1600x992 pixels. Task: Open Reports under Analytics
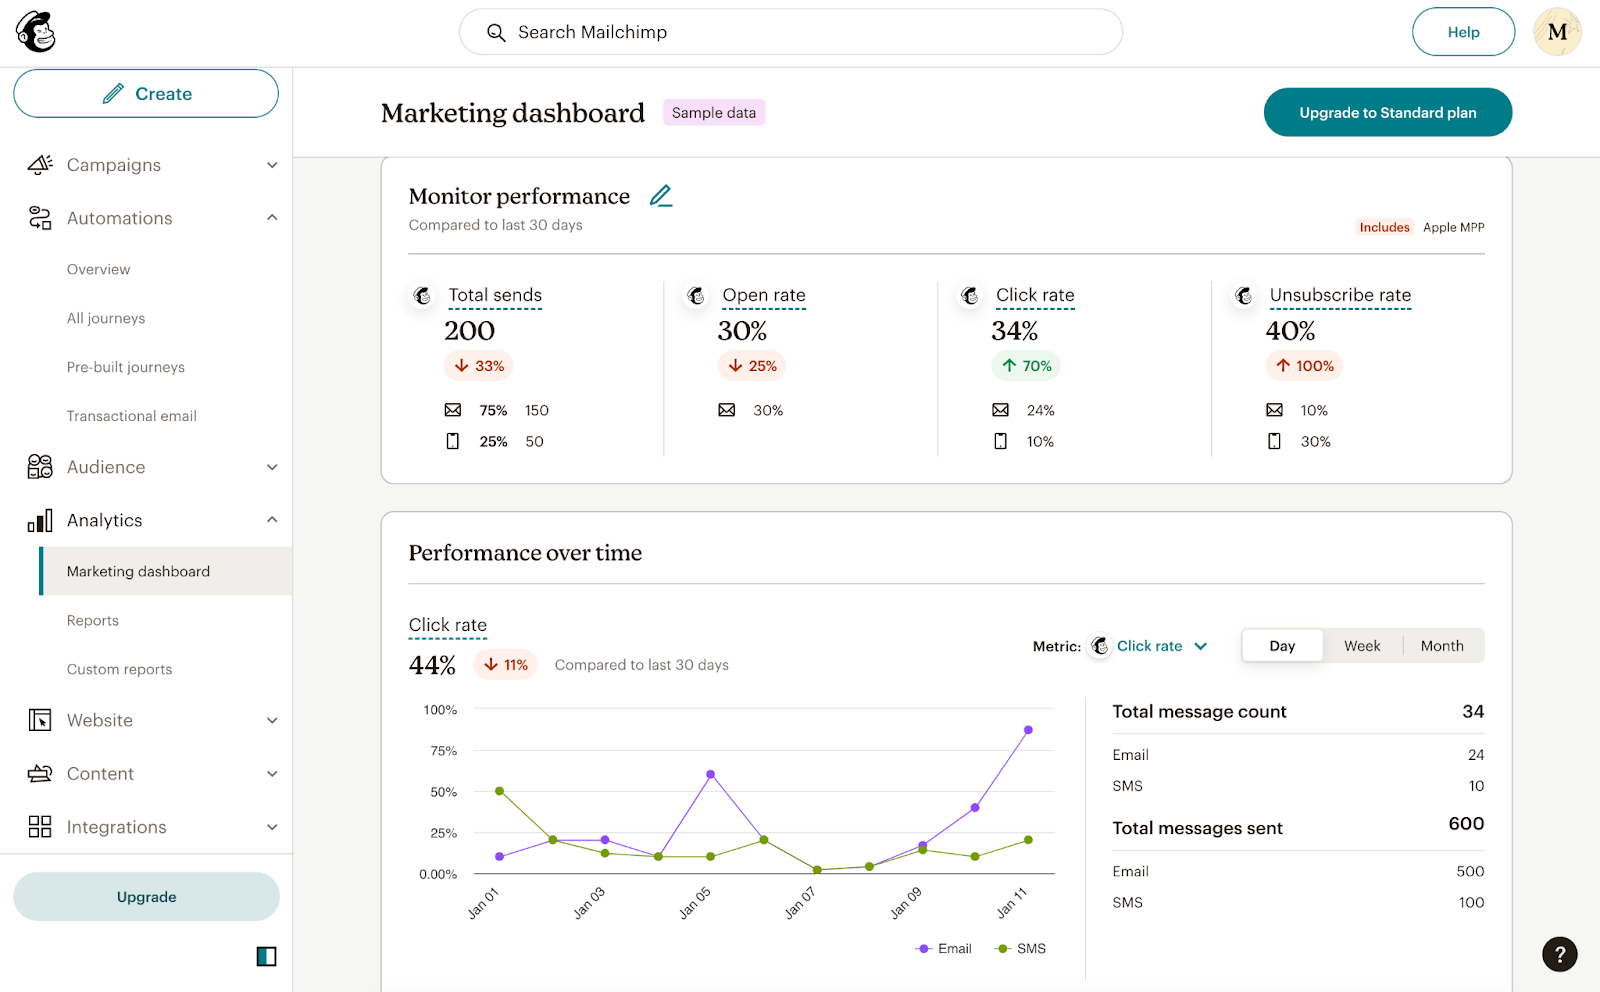click(x=93, y=620)
